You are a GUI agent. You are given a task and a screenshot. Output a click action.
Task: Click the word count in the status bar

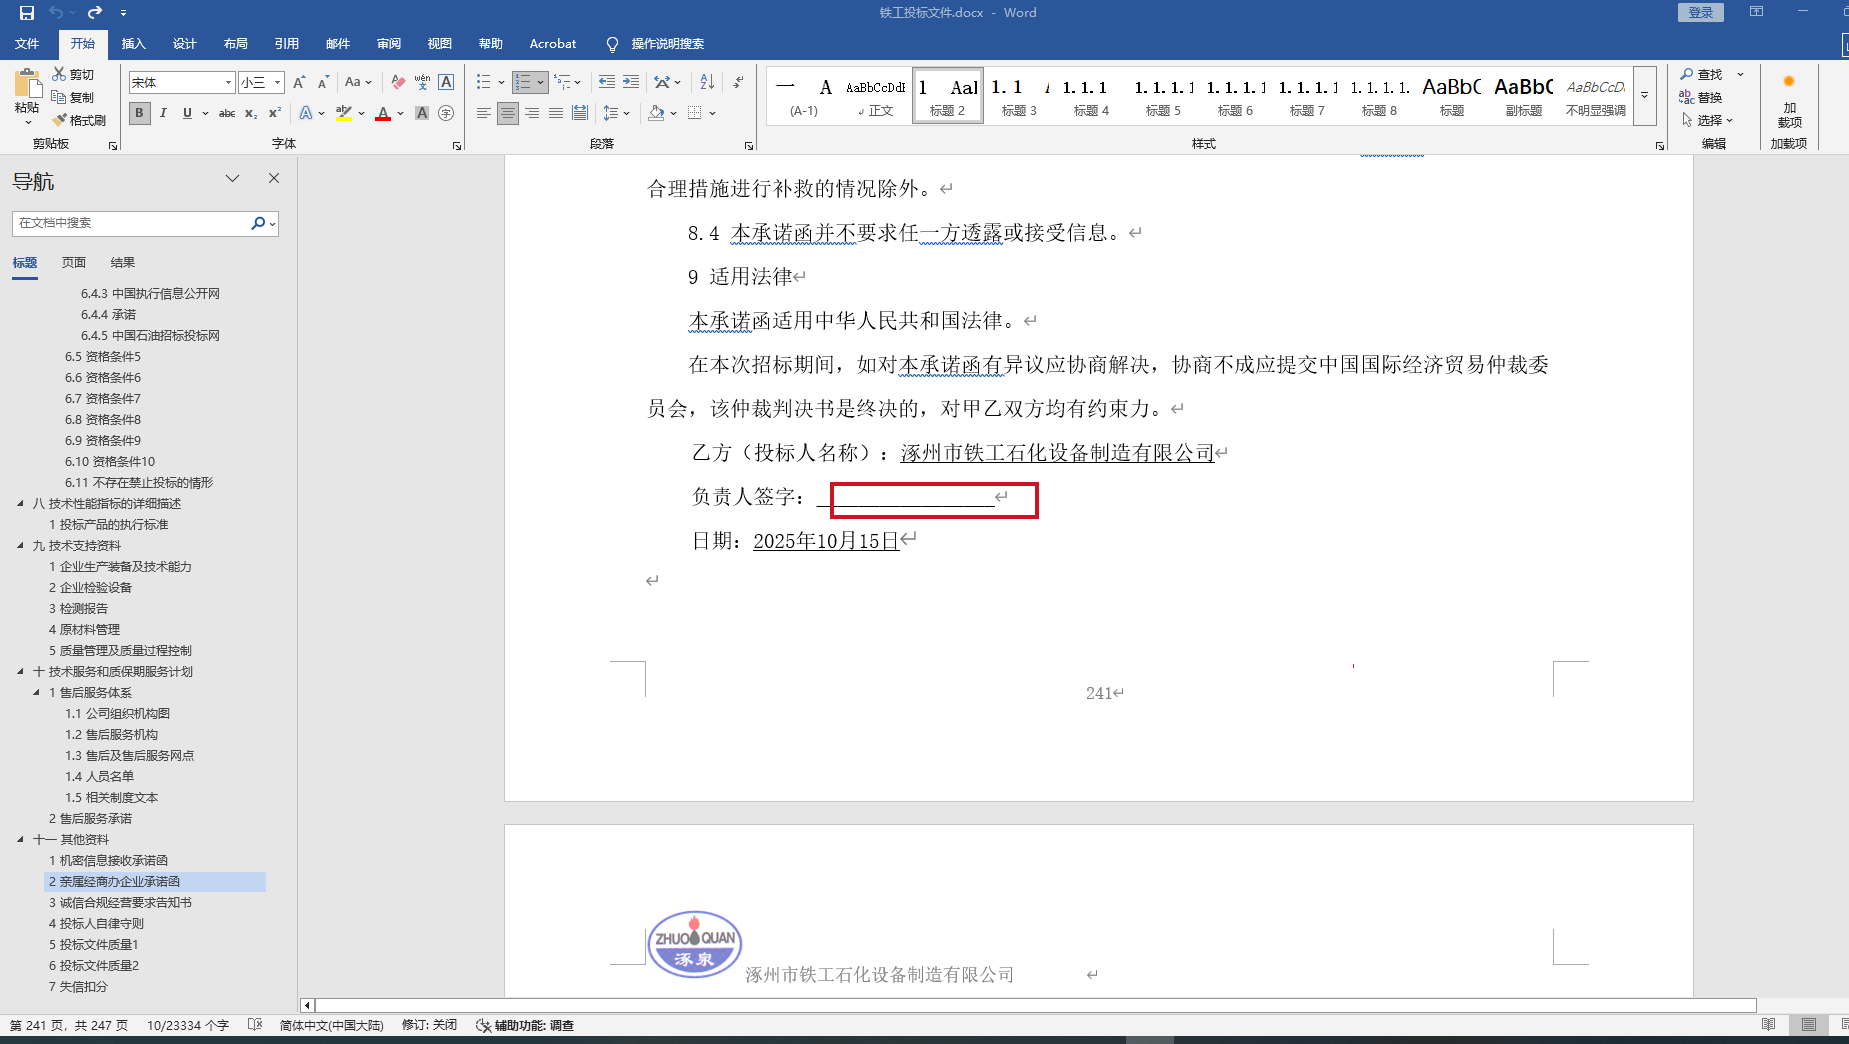pos(188,1025)
